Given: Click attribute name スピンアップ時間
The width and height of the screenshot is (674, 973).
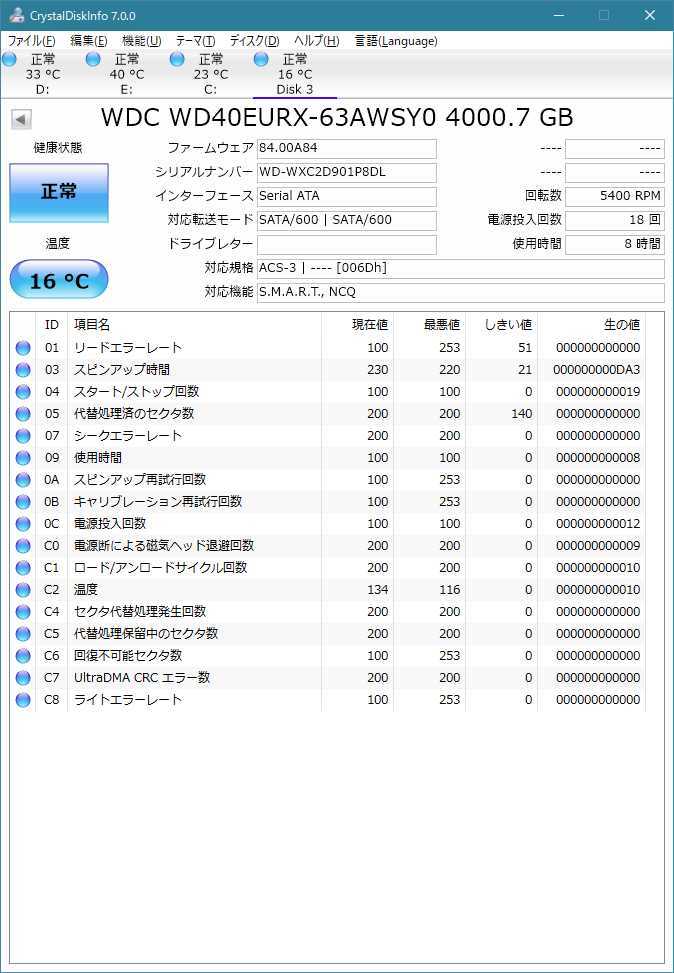Looking at the screenshot, I should tap(122, 370).
